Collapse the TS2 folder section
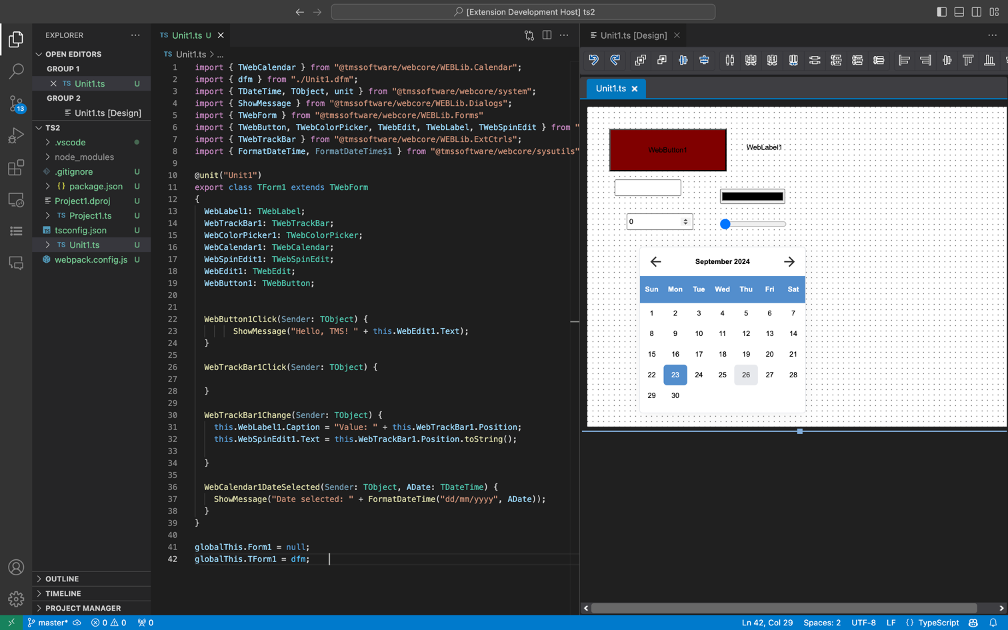The width and height of the screenshot is (1008, 630). pos(91,127)
